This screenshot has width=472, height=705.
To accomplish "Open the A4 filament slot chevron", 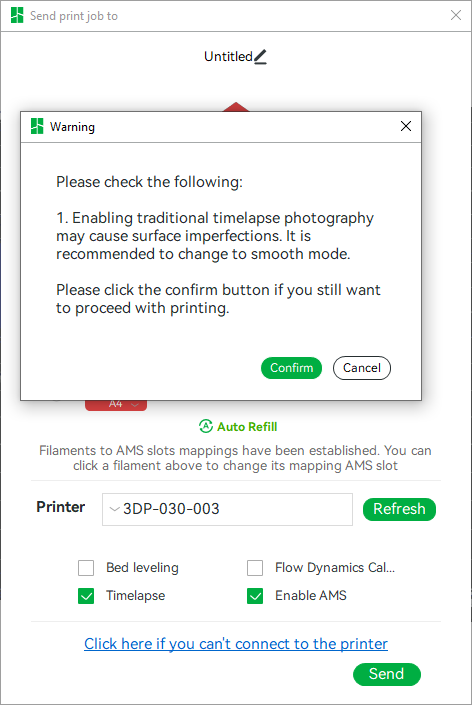I will coord(135,404).
